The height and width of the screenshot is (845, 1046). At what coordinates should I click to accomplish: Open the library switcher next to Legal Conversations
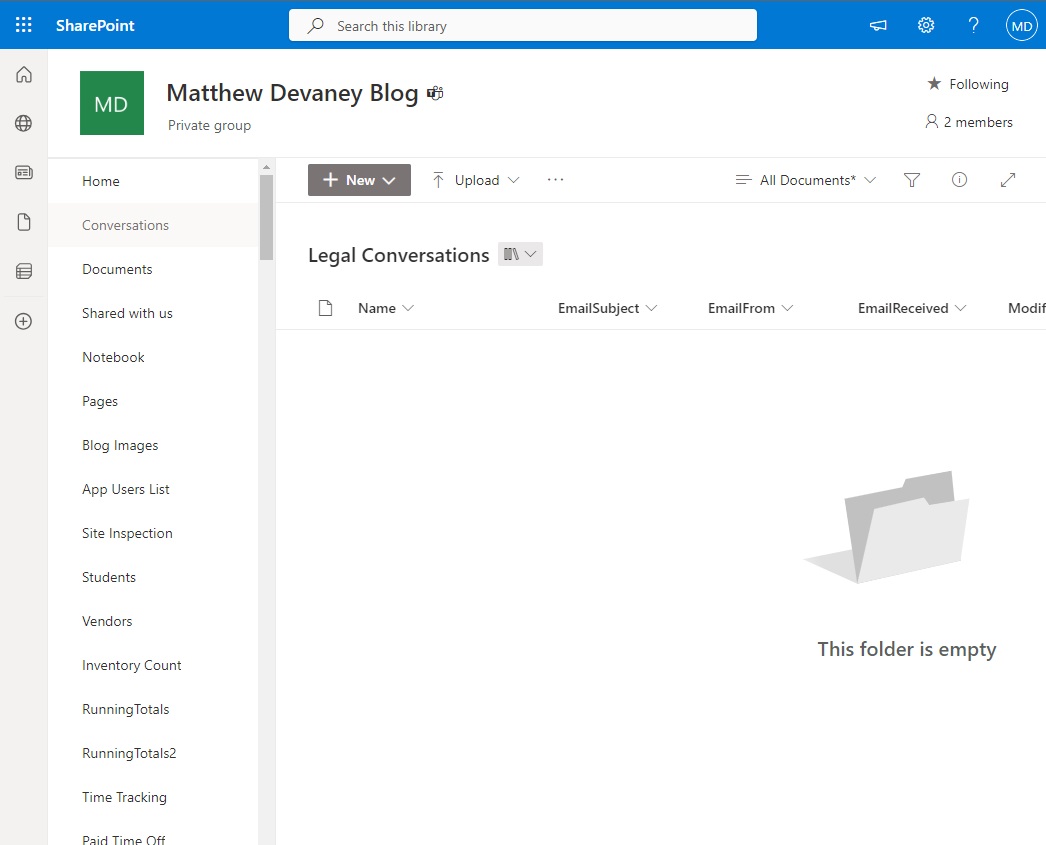pyautogui.click(x=520, y=254)
